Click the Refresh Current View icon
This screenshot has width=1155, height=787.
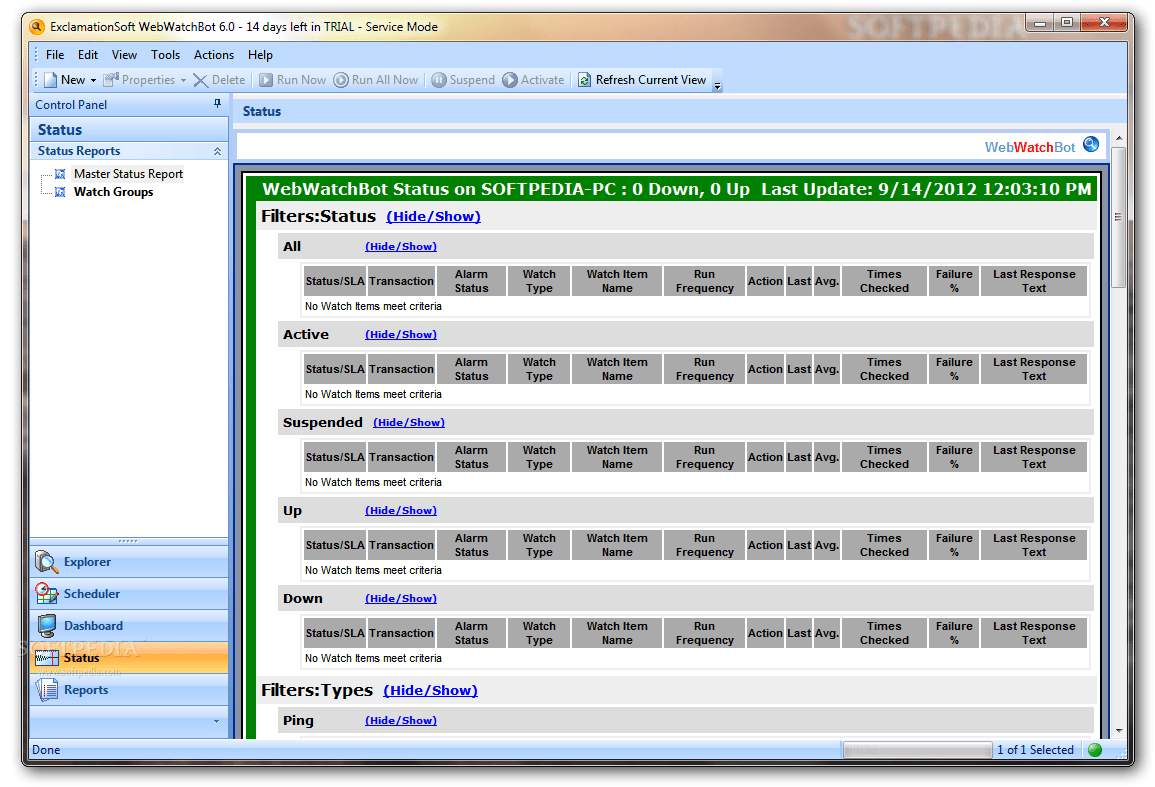(584, 80)
